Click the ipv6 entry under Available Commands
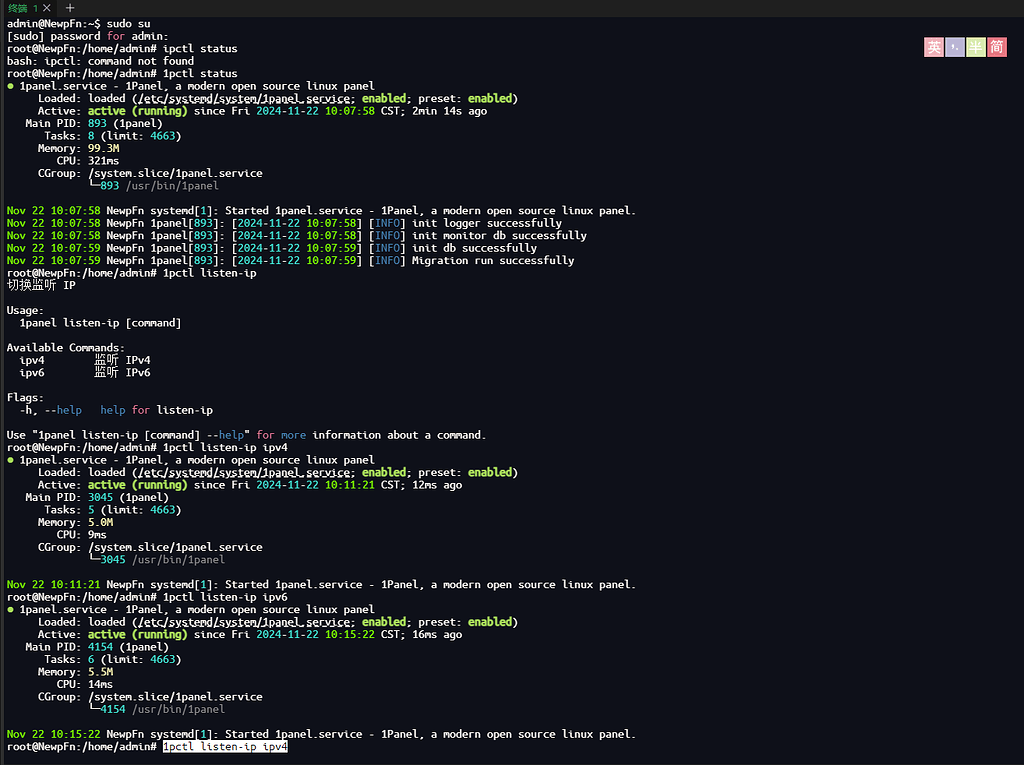The image size is (1024, 765). click(32, 372)
